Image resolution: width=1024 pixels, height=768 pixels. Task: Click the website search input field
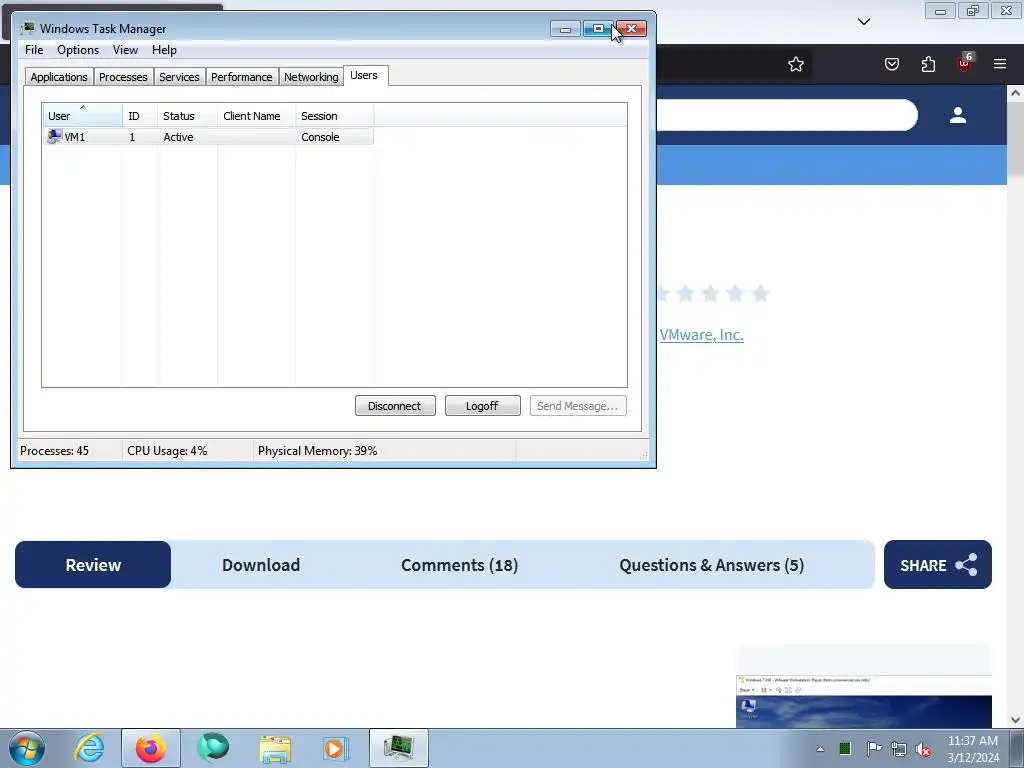tap(786, 115)
